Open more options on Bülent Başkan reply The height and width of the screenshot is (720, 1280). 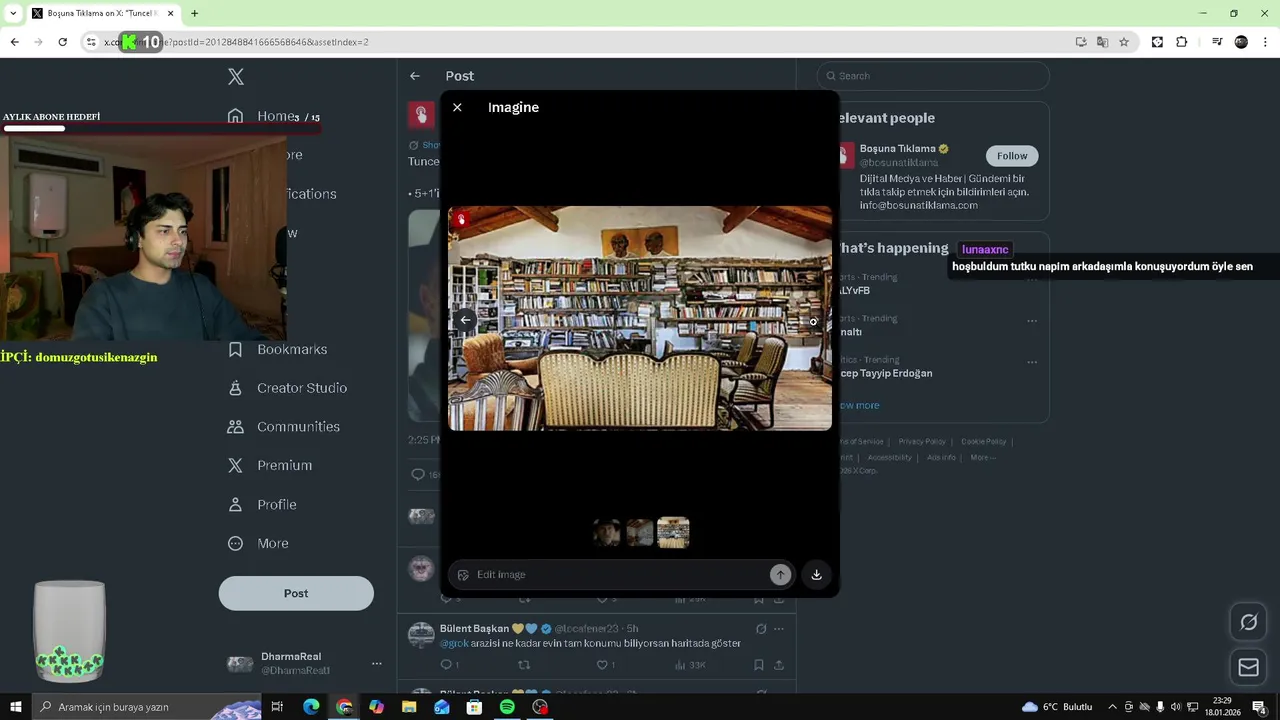pyautogui.click(x=779, y=629)
